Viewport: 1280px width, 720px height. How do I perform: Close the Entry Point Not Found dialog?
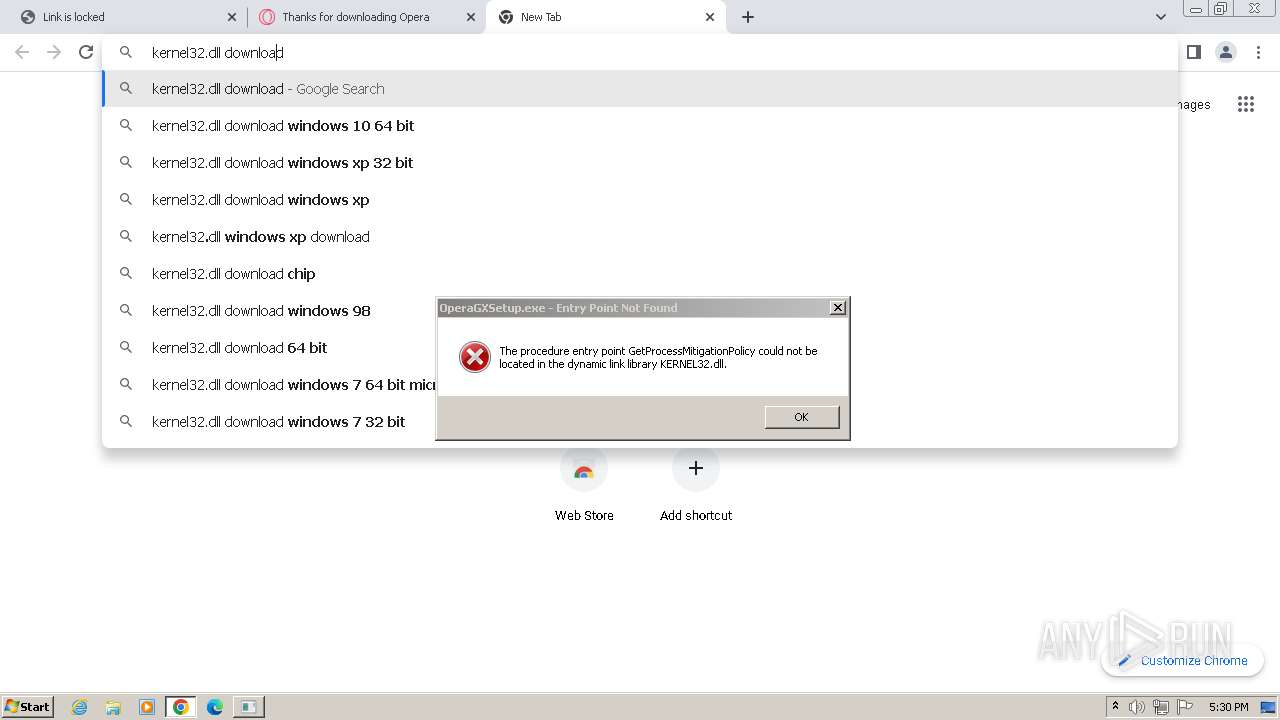click(x=838, y=308)
